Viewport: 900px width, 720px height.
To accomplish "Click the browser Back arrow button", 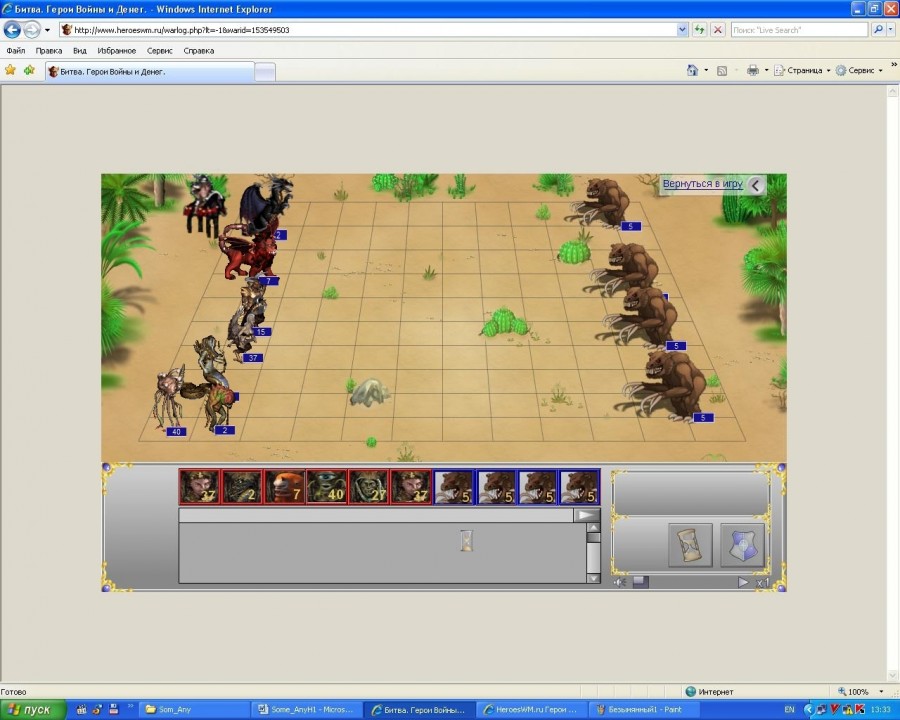I will pos(12,29).
